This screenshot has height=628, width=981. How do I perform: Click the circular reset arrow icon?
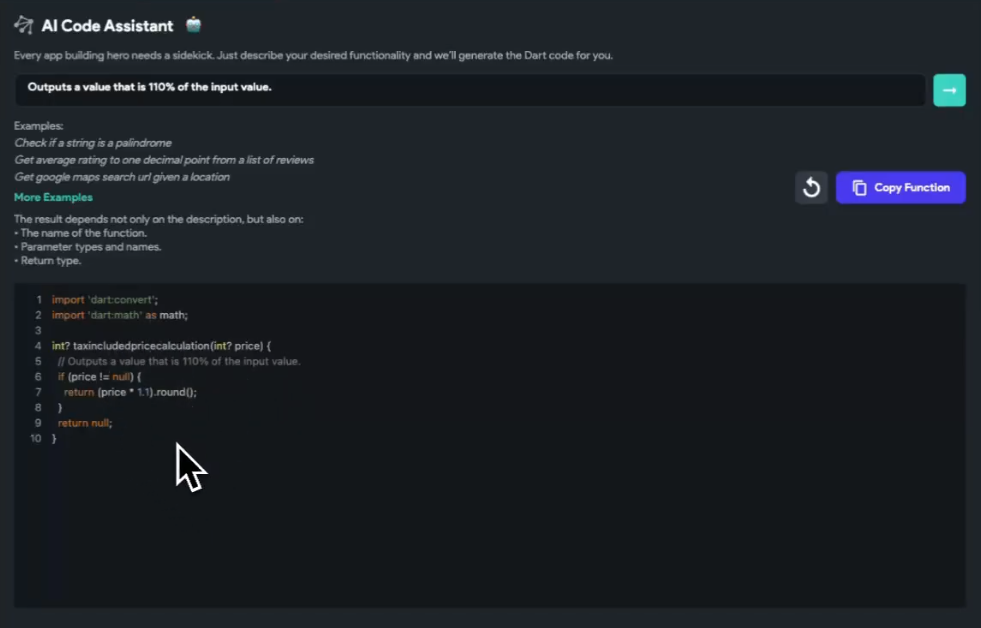pyautogui.click(x=811, y=188)
